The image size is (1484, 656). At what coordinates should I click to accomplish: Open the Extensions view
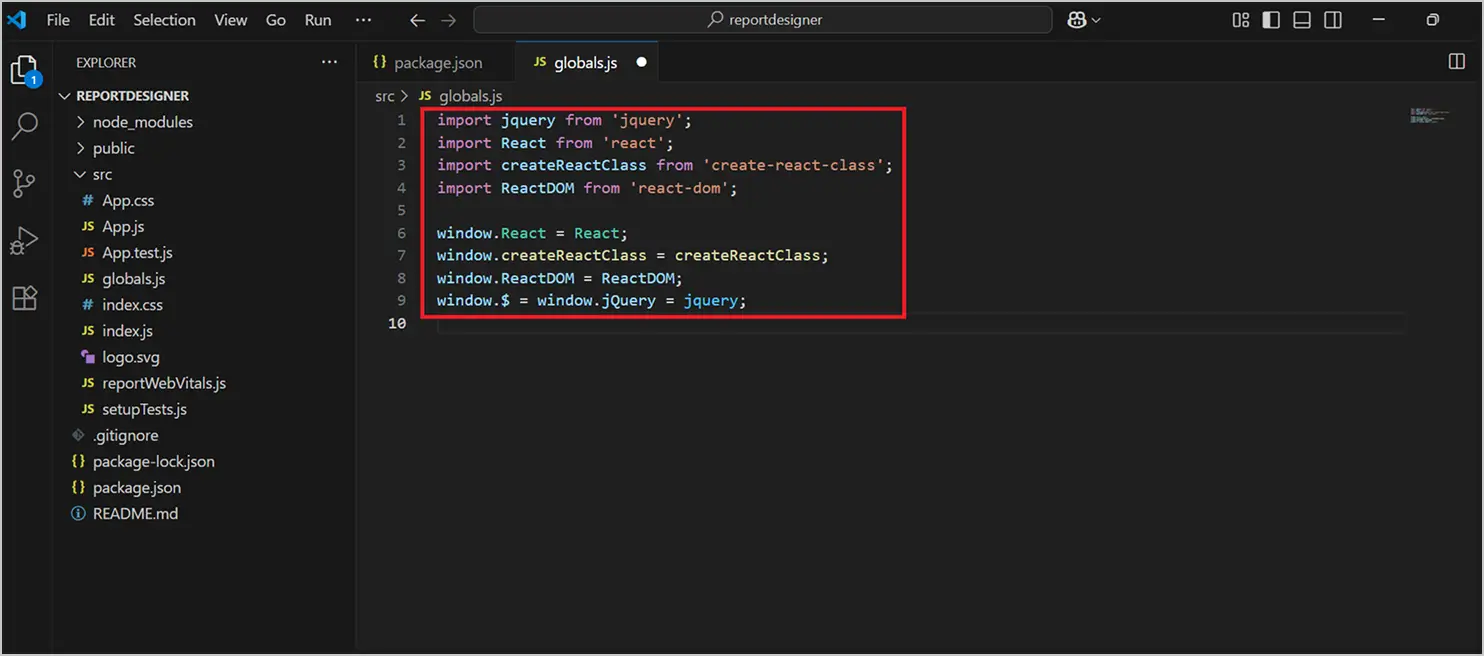pyautogui.click(x=24, y=298)
